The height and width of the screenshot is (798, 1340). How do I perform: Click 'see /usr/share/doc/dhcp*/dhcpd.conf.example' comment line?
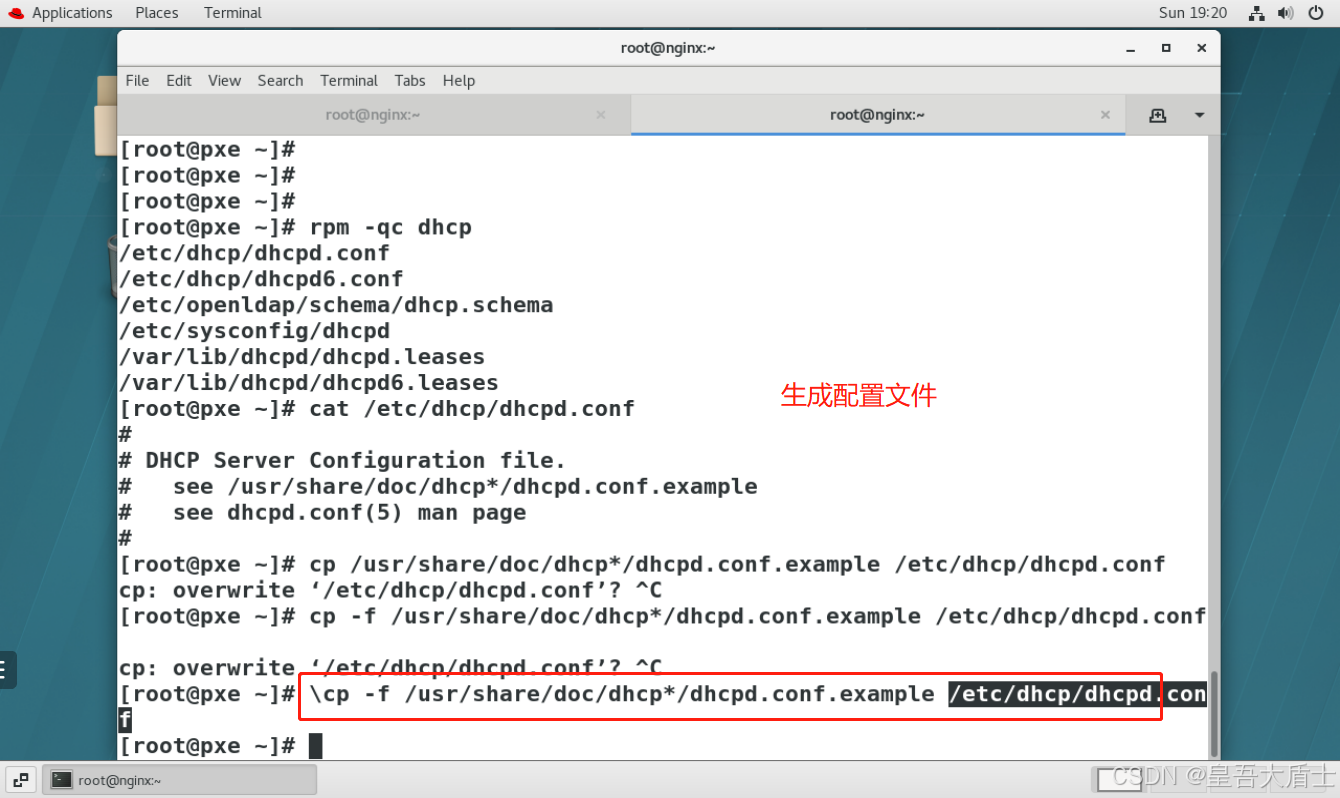[x=465, y=487]
